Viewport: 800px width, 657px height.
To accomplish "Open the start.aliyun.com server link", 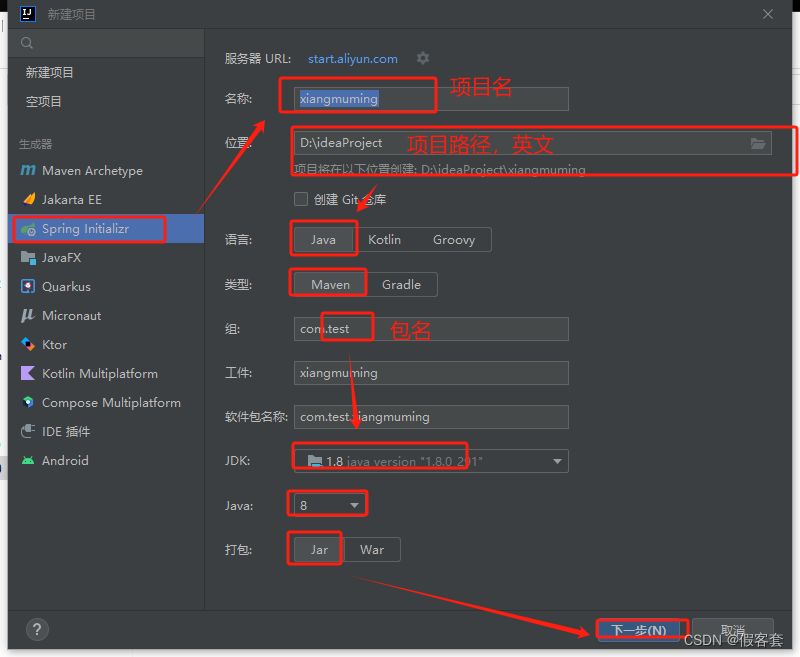I will 353,59.
